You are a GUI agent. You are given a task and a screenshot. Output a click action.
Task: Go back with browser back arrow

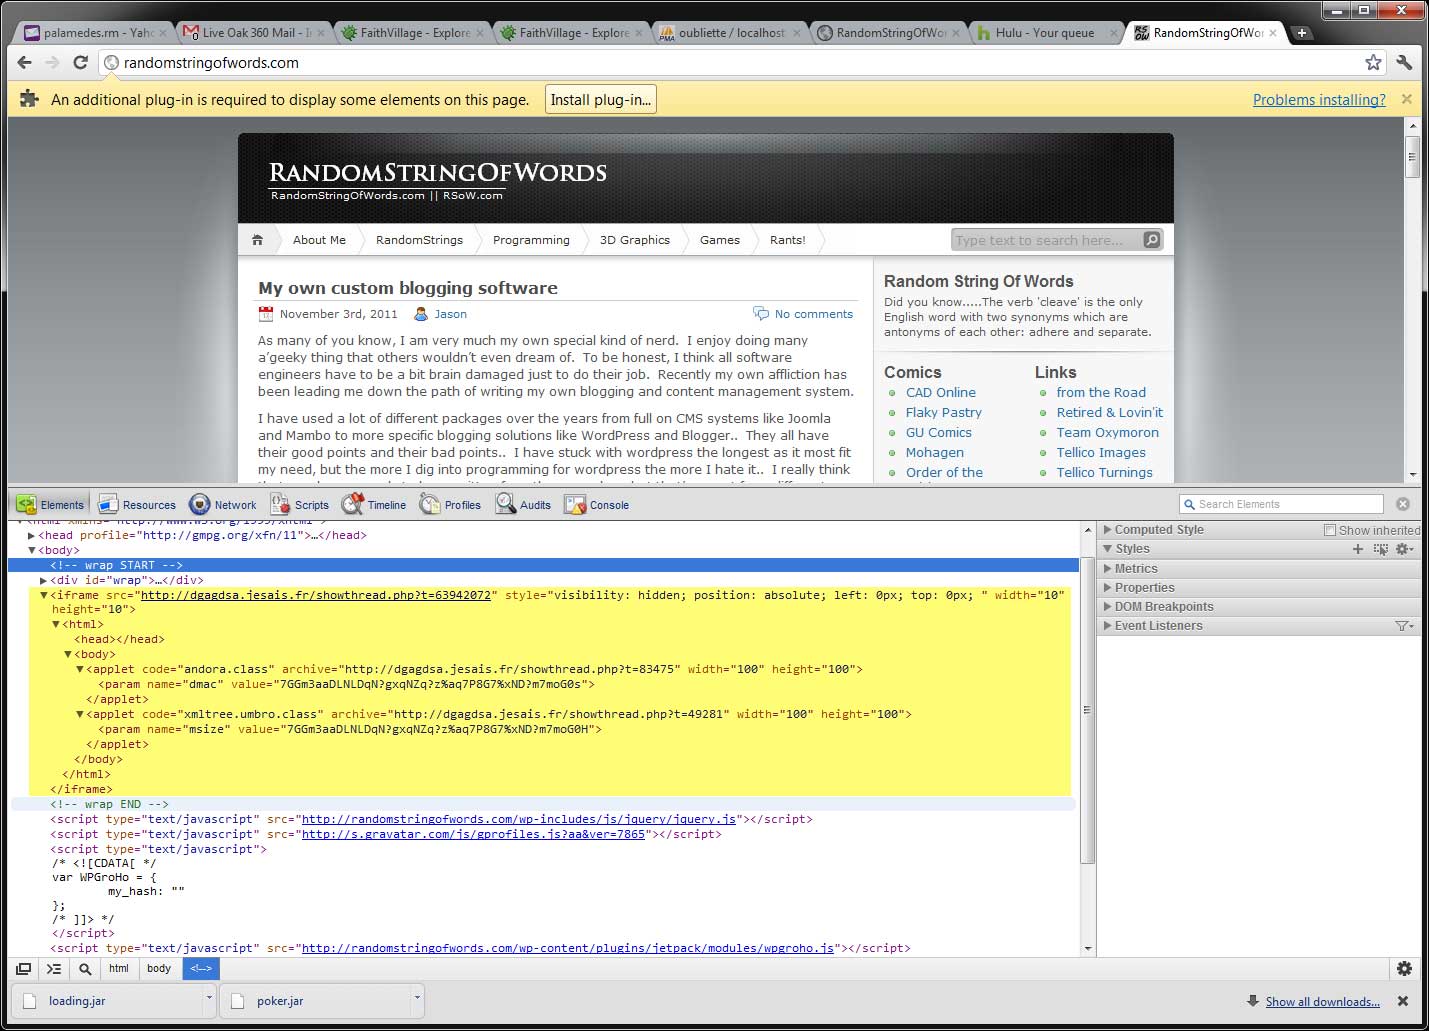[25, 62]
